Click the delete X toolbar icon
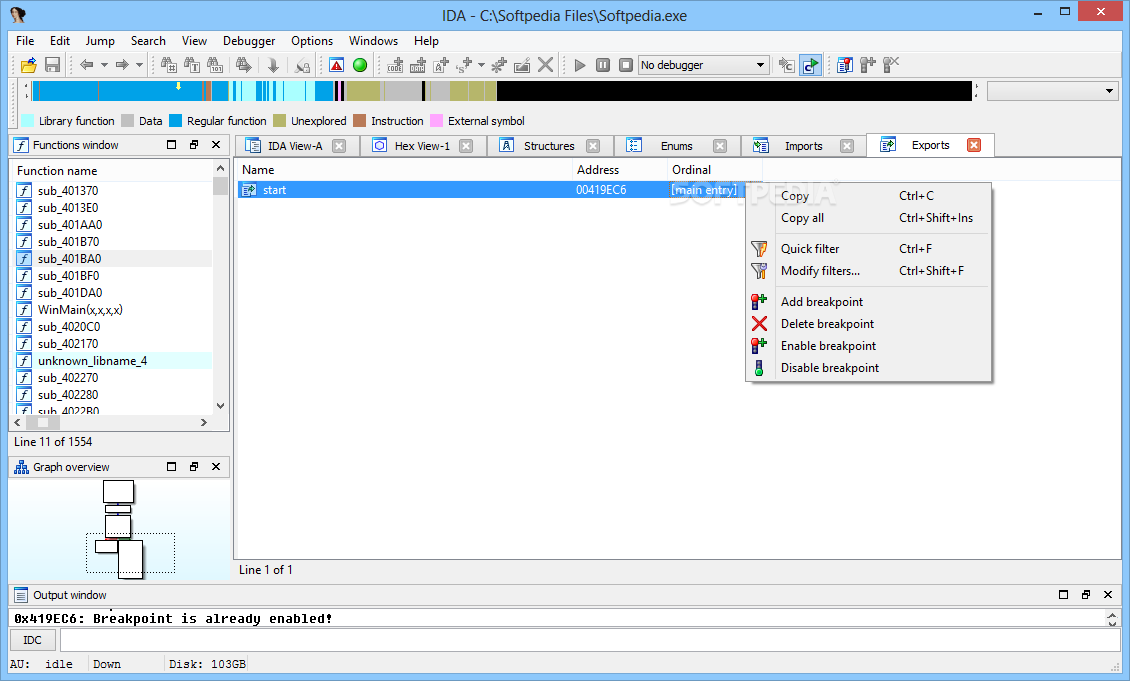The height and width of the screenshot is (681, 1130). (x=546, y=66)
